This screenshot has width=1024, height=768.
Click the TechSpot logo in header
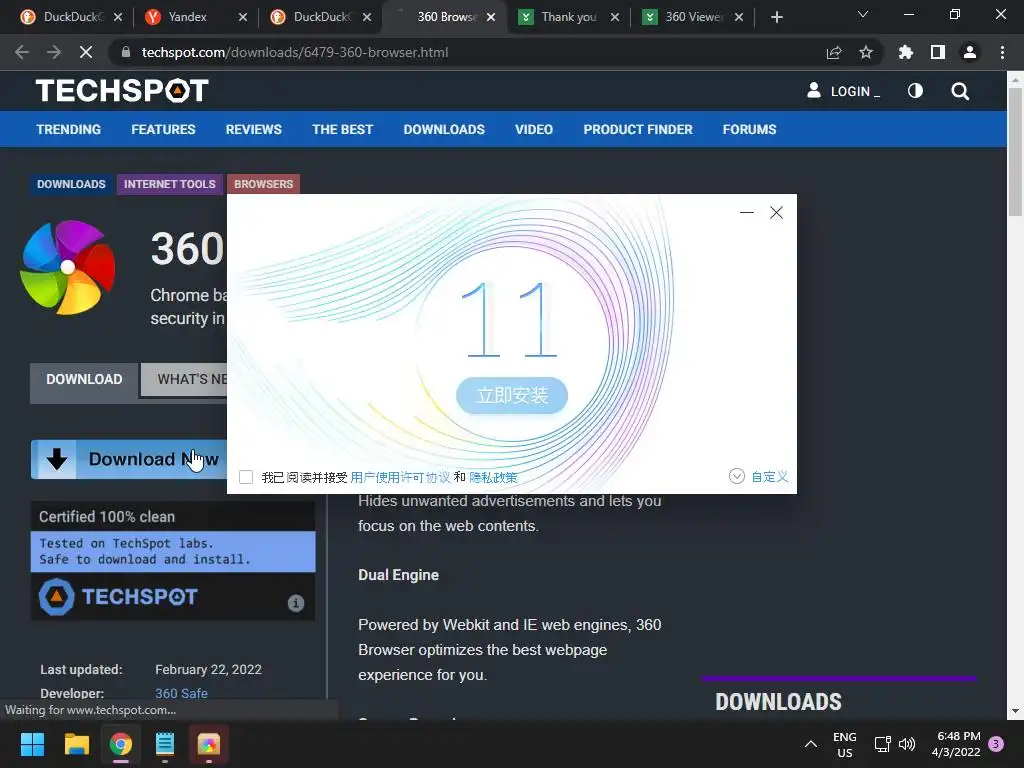(x=122, y=91)
